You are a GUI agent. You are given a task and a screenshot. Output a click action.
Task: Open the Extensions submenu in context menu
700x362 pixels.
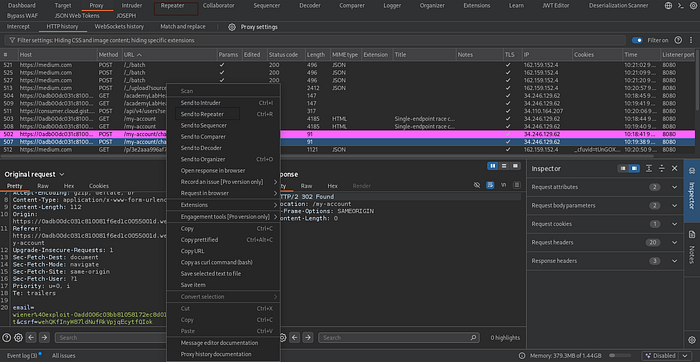pyautogui.click(x=223, y=205)
